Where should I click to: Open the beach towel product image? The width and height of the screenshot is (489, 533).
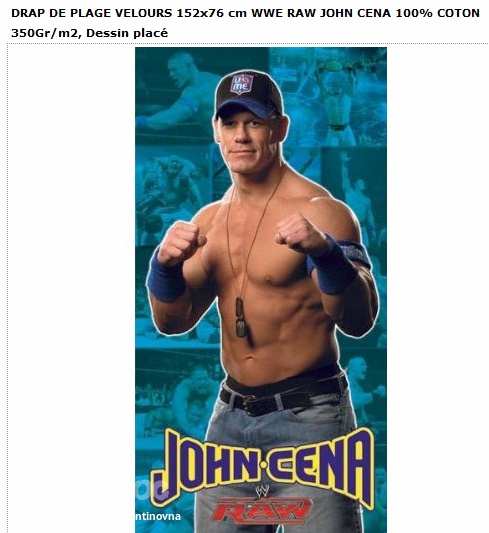261,290
